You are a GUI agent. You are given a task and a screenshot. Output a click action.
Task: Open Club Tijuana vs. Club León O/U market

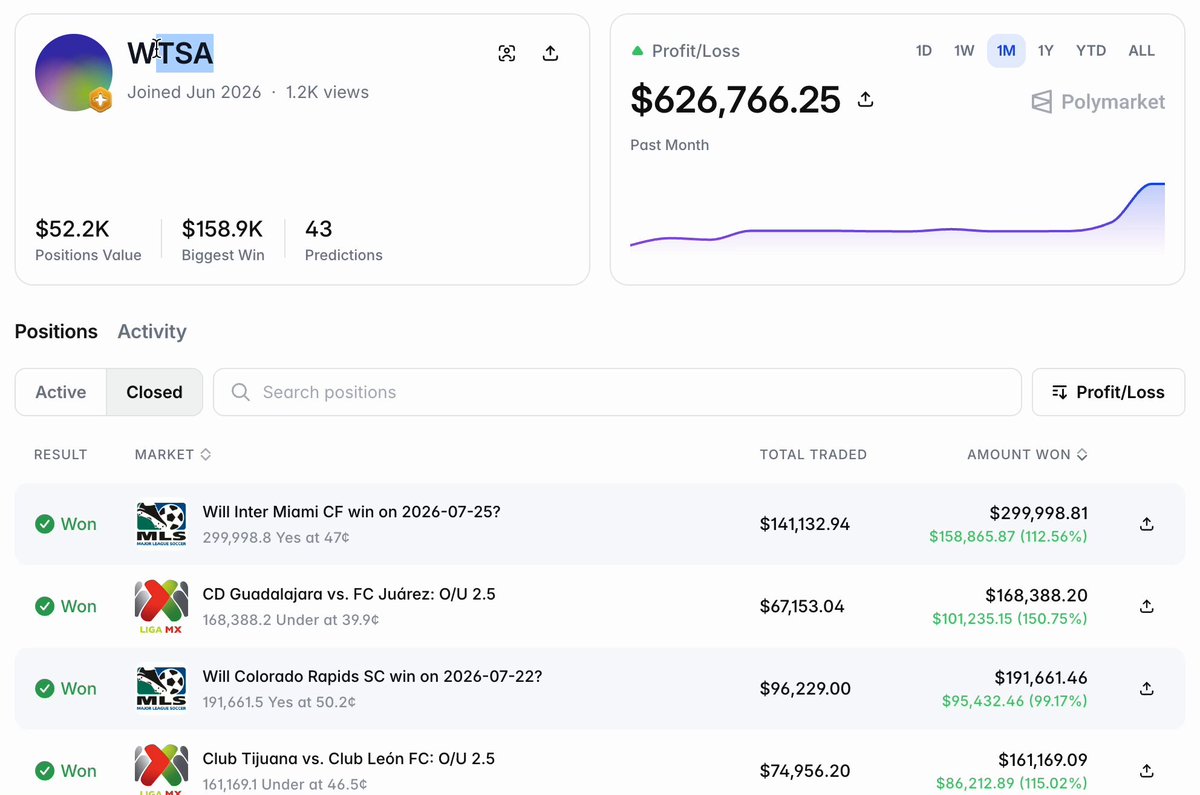coord(349,758)
